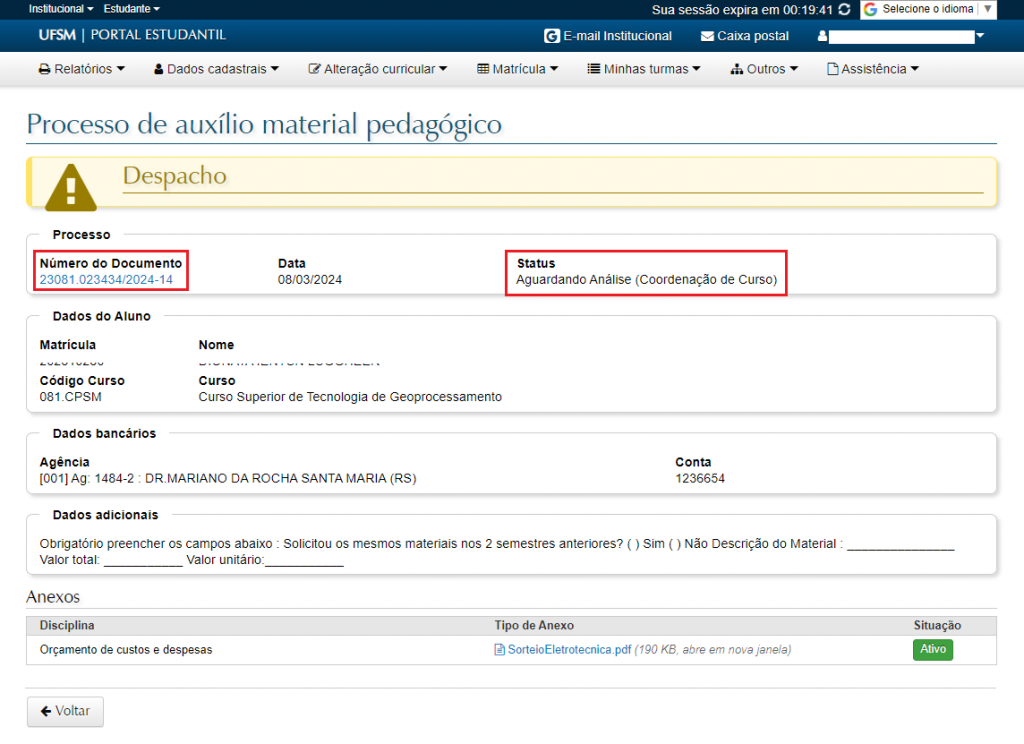Click the Caixa postal envelope icon
Screen dimensions: 1024x744
708,36
